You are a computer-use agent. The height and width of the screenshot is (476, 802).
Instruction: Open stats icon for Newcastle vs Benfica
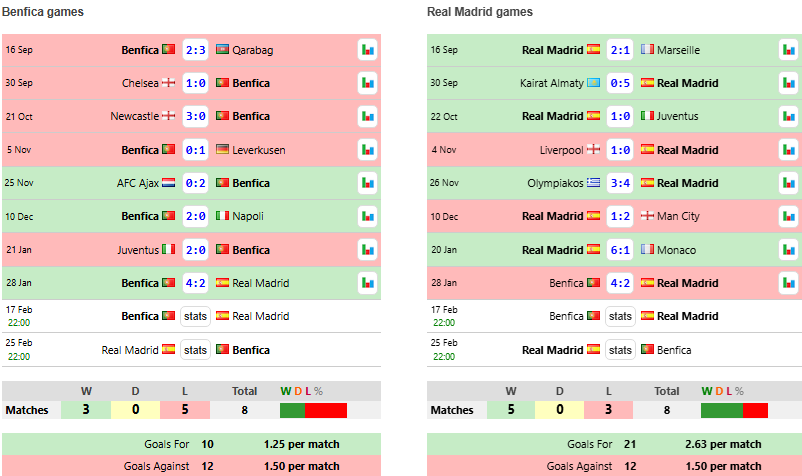click(x=368, y=117)
